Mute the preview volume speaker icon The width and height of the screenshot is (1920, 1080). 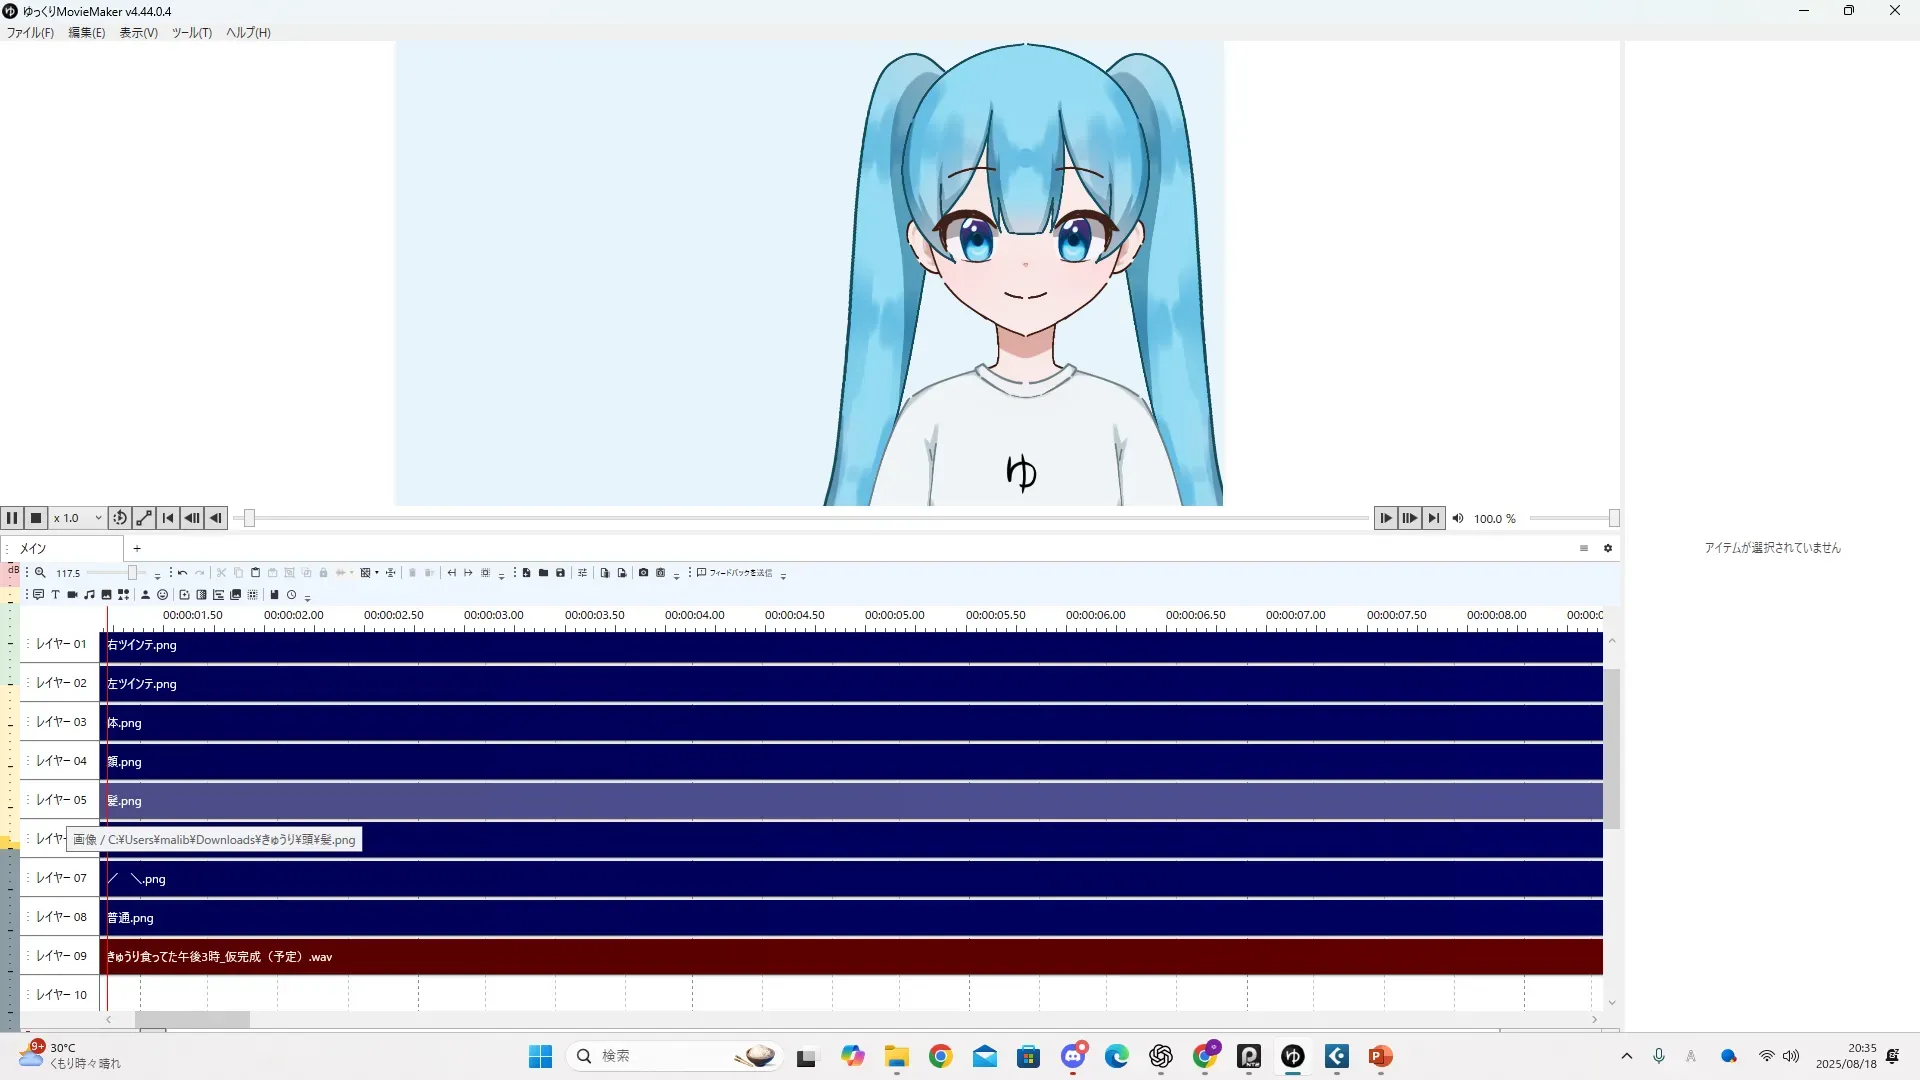pyautogui.click(x=1458, y=518)
